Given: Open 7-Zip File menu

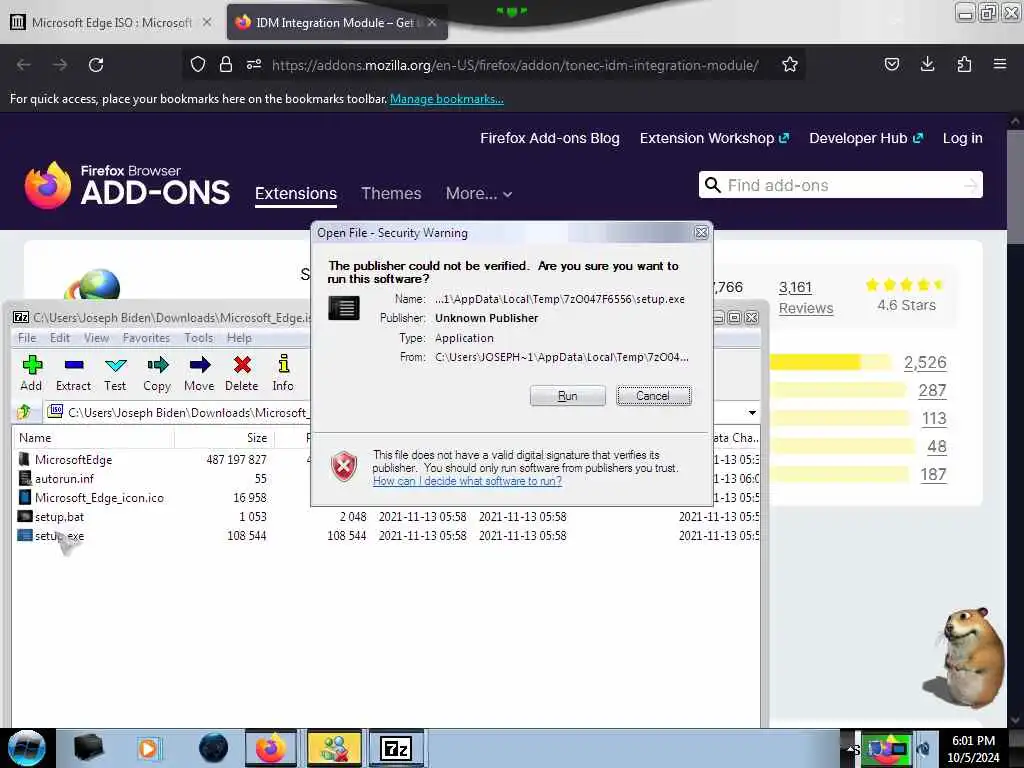Looking at the screenshot, I should 27,338.
